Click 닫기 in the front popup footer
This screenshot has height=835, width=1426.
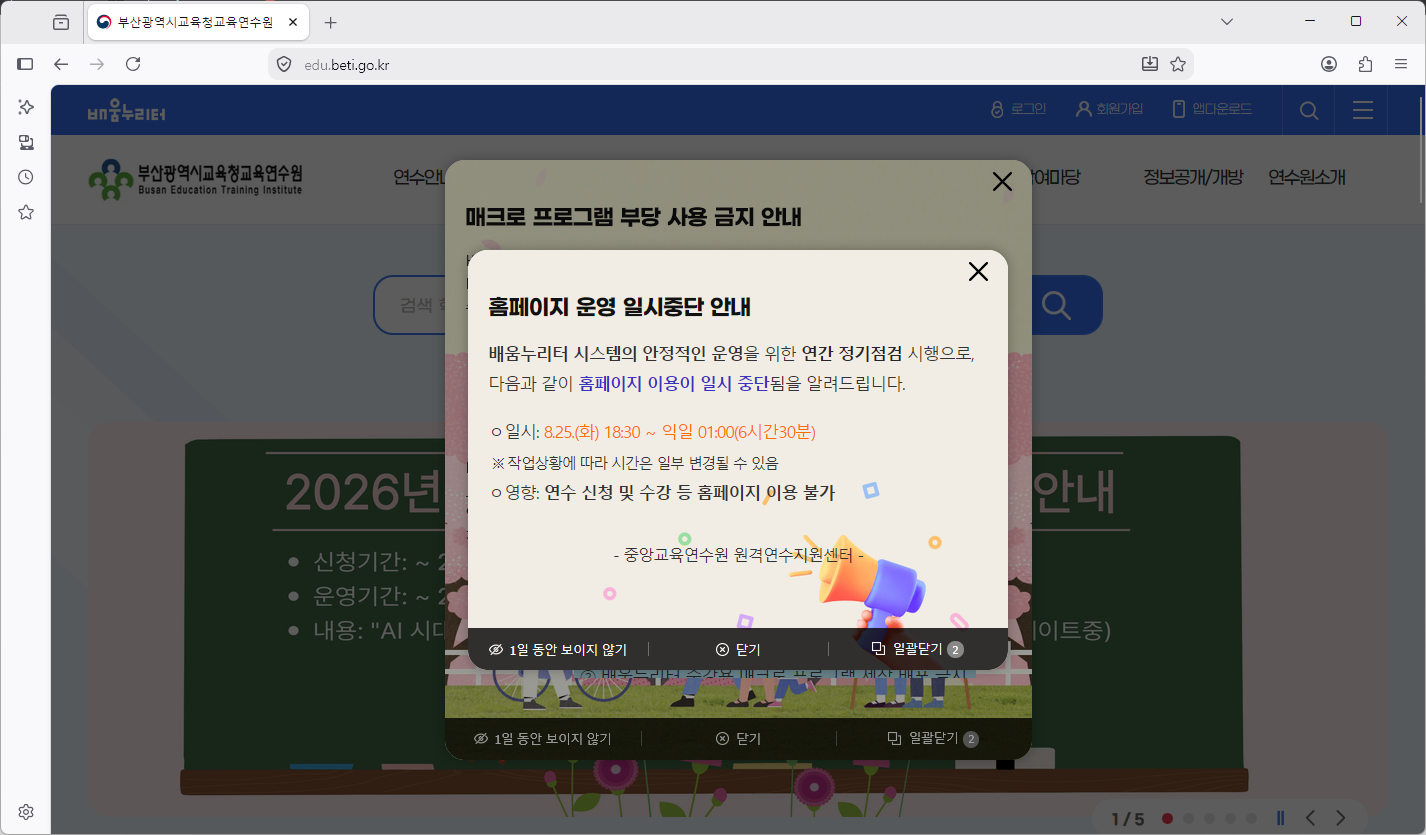[x=738, y=650]
